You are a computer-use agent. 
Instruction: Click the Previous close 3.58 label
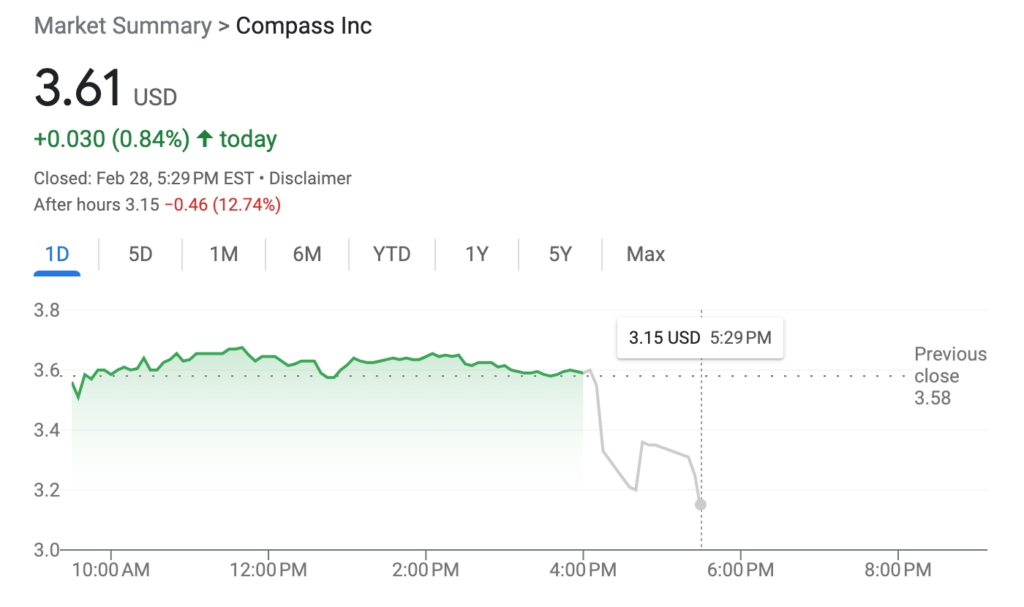coord(950,375)
